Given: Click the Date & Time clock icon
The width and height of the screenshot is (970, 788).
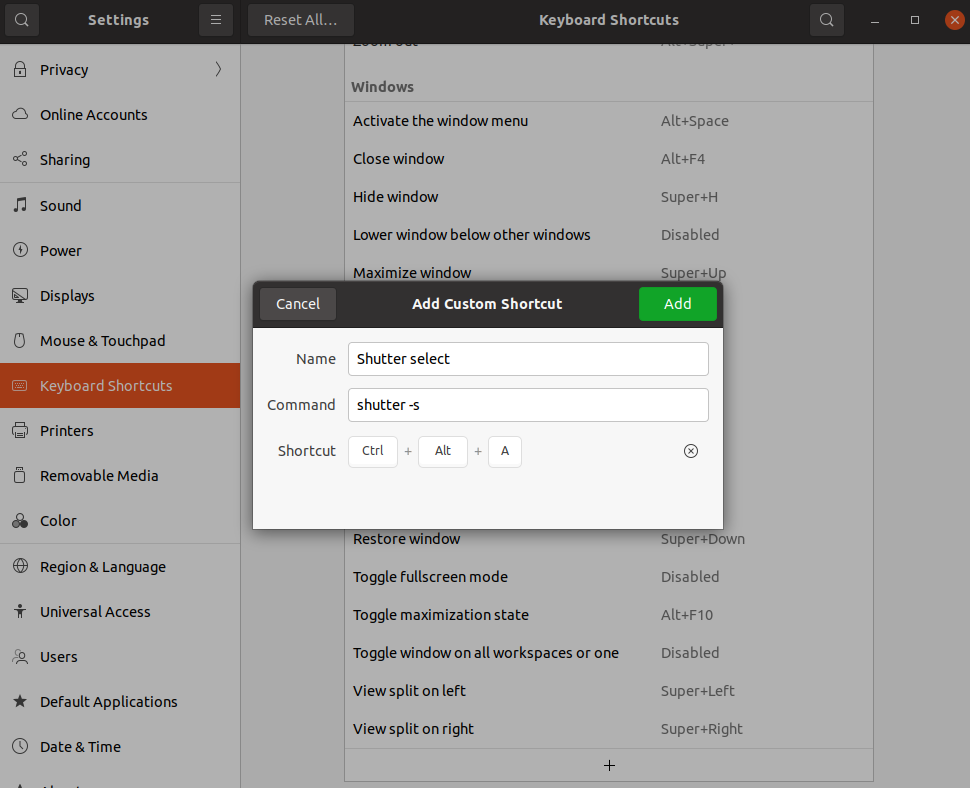Looking at the screenshot, I should (x=20, y=746).
